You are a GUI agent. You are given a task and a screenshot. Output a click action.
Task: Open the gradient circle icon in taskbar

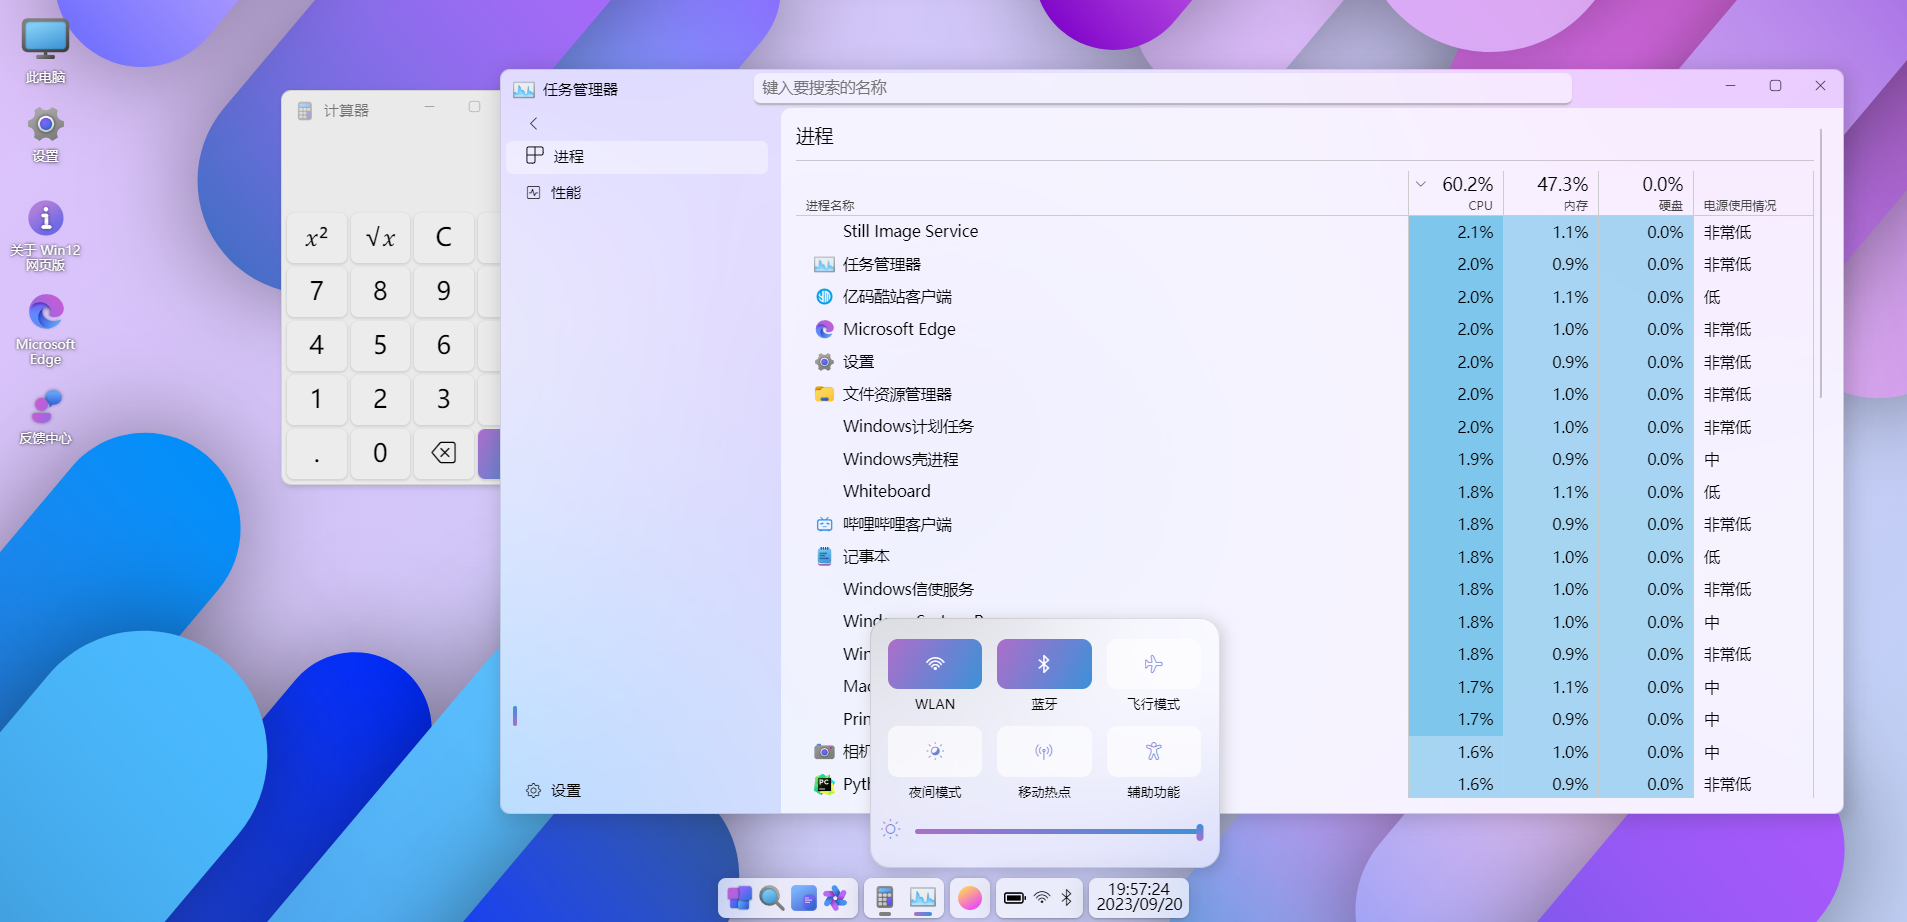pos(970,897)
